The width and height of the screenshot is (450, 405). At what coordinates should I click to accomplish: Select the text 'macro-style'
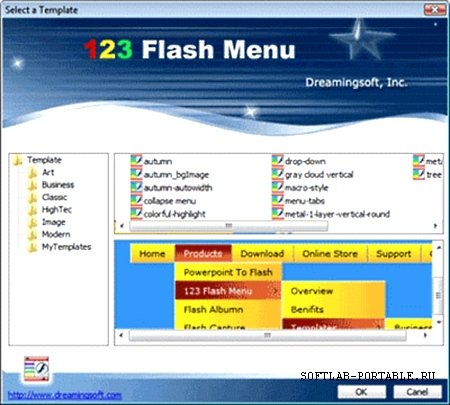(x=306, y=188)
